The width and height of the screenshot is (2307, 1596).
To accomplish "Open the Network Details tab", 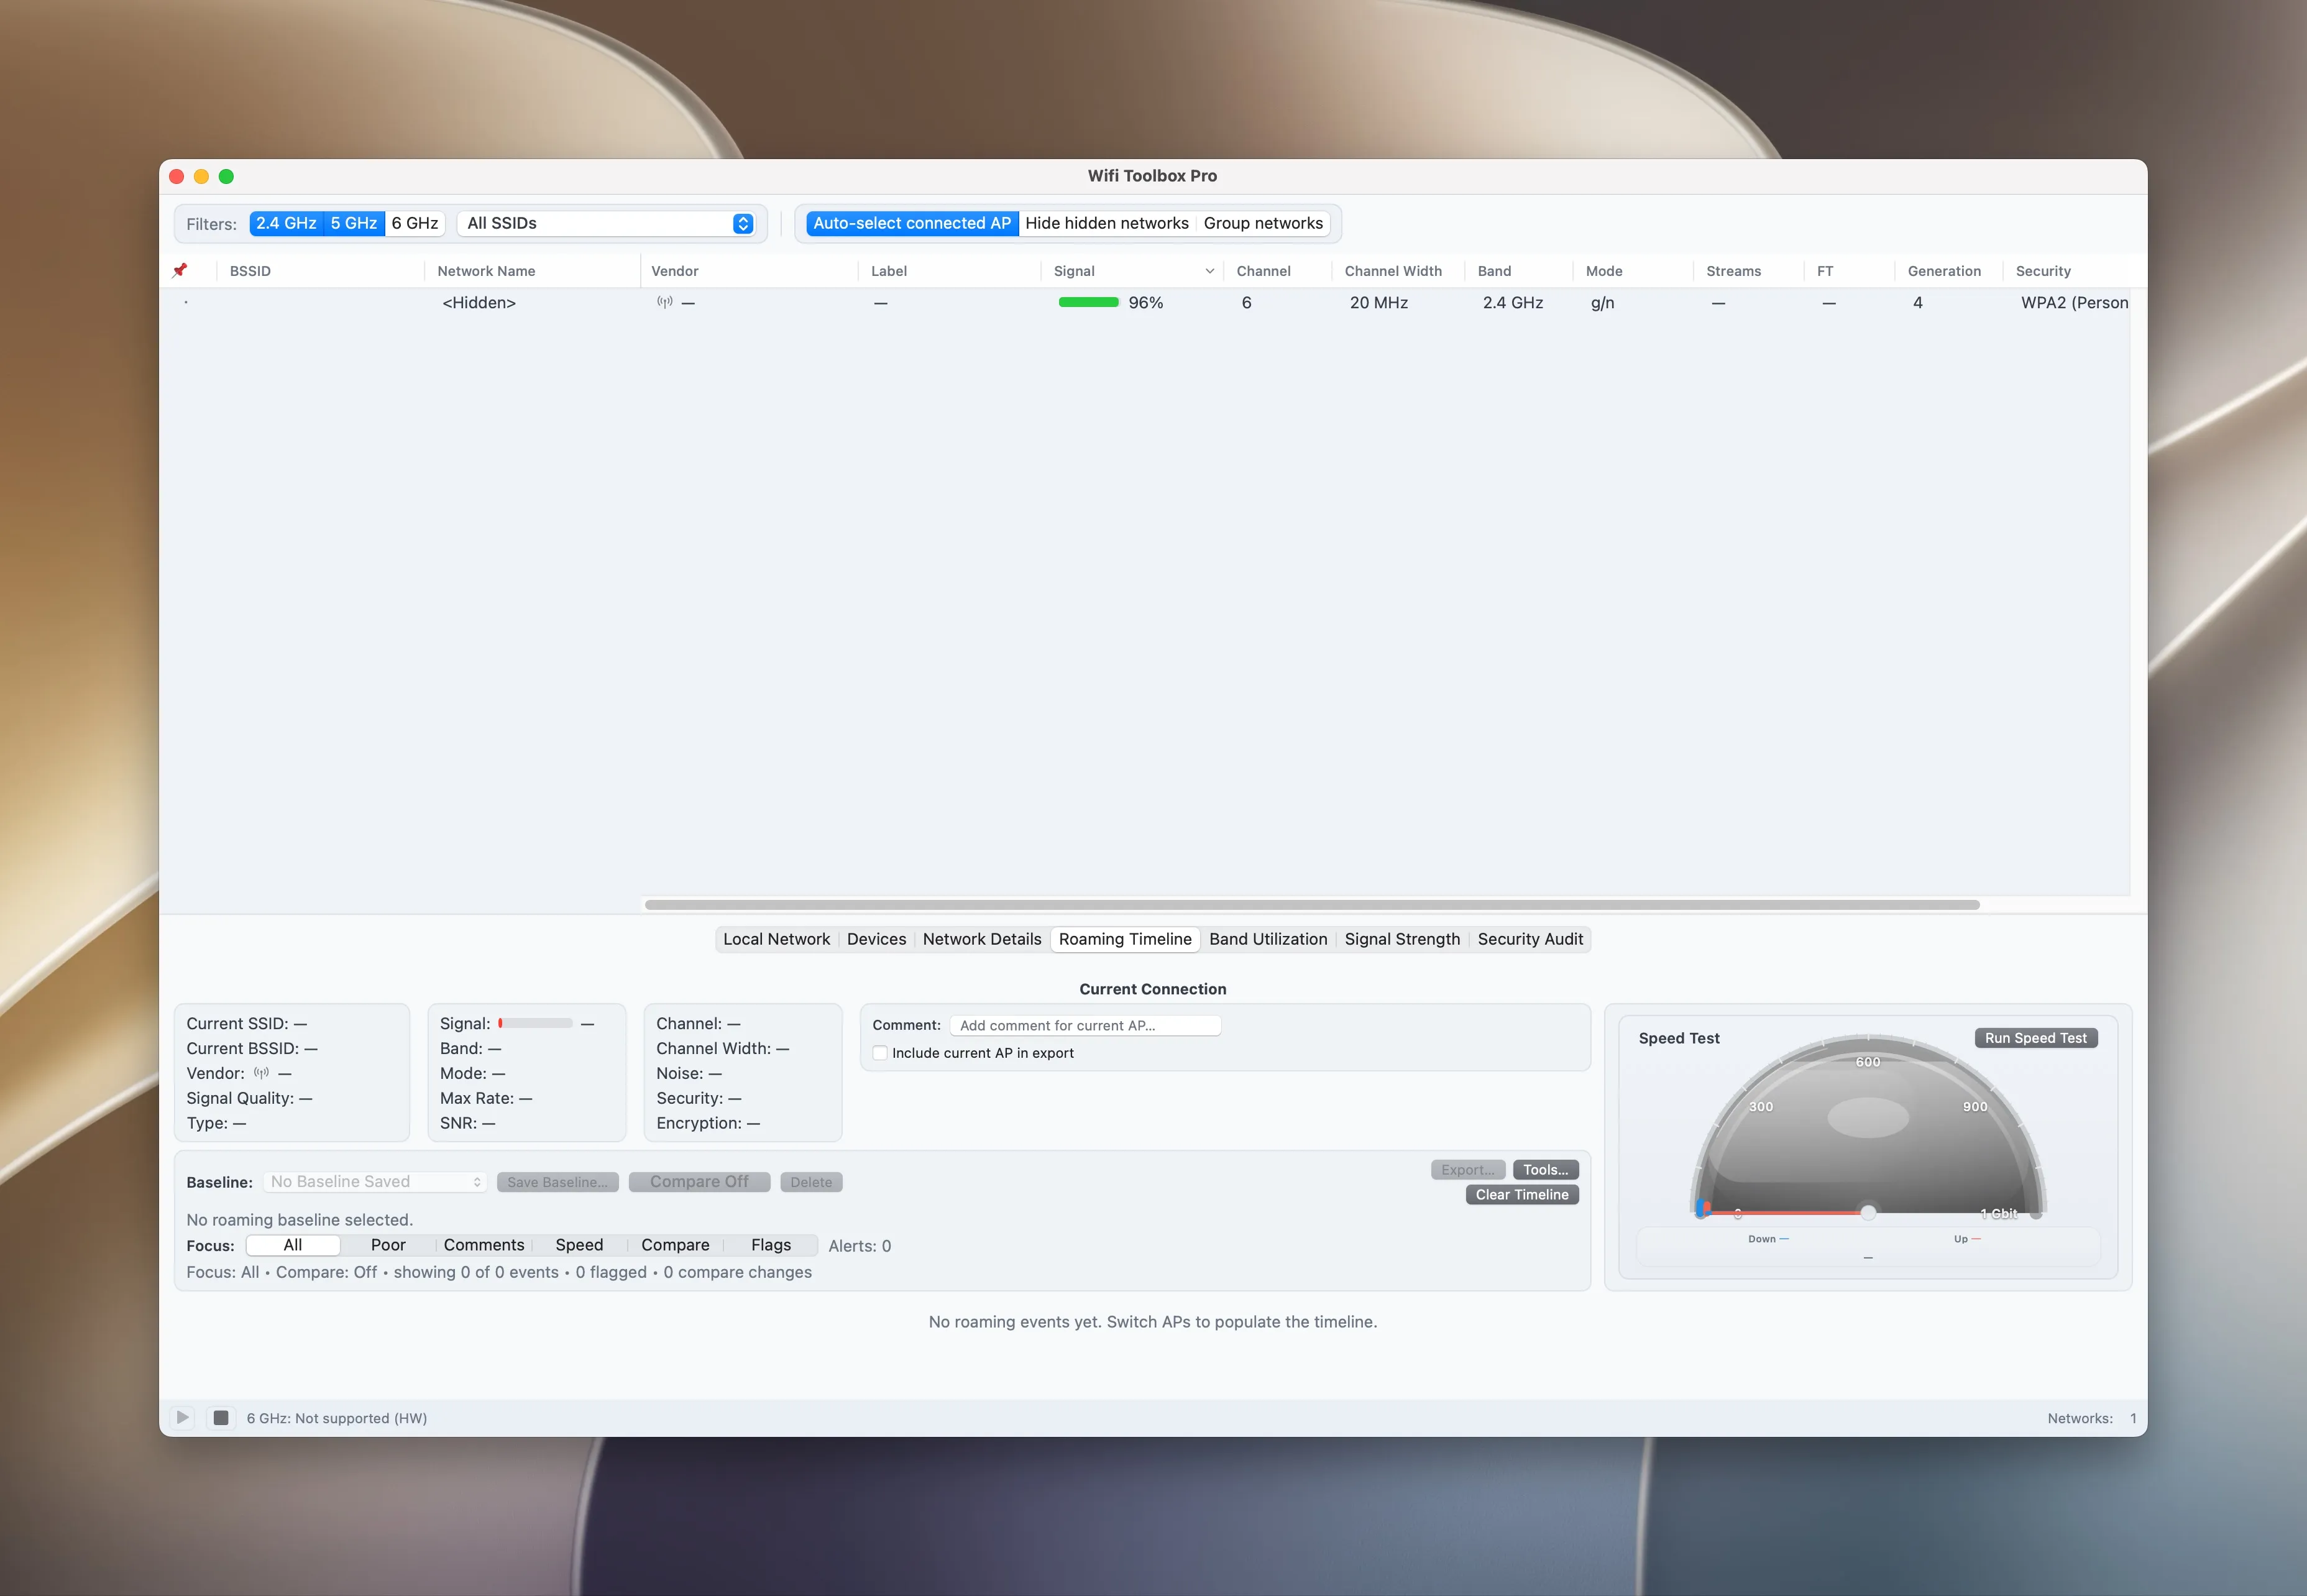I will [x=982, y=939].
